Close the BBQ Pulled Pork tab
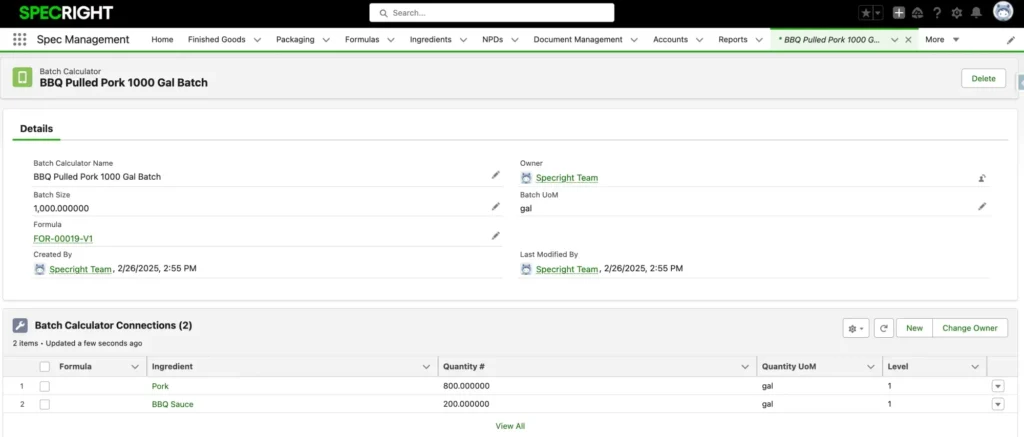Image resolution: width=1024 pixels, height=437 pixels. tap(908, 40)
